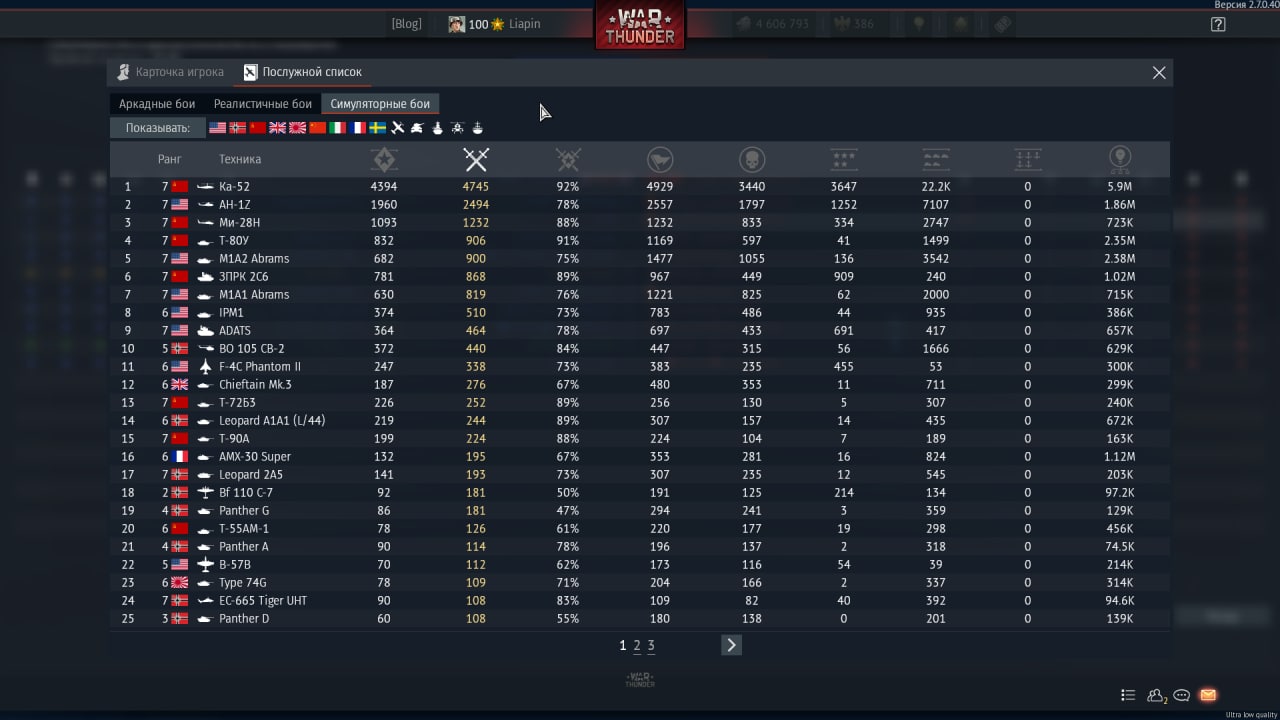Open the mail inbox icon
Image resolution: width=1280 pixels, height=720 pixels.
tap(1208, 695)
